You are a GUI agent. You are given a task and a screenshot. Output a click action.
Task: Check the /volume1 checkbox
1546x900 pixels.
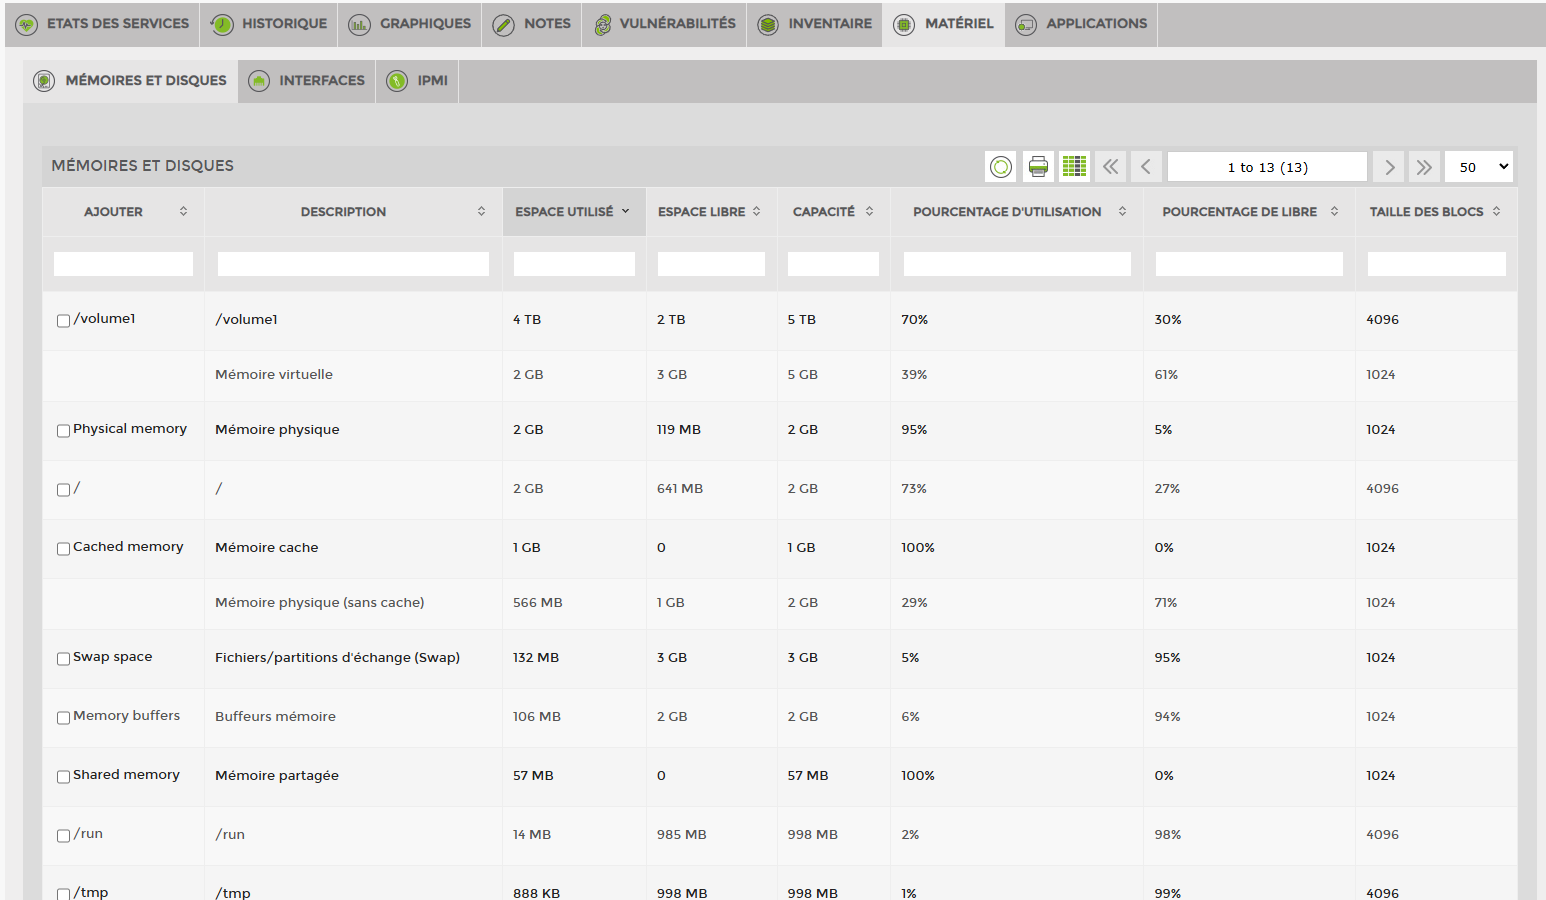click(x=63, y=321)
